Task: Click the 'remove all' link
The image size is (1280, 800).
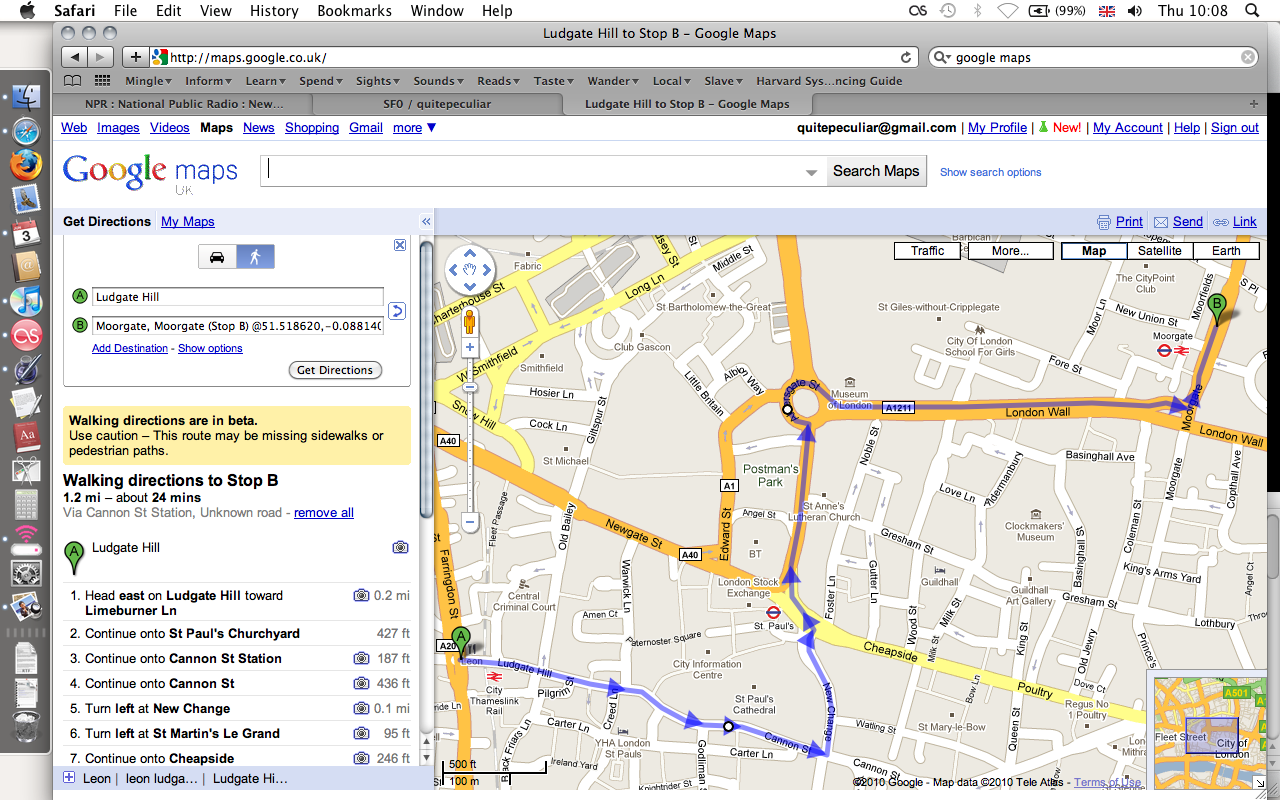Action: point(323,513)
